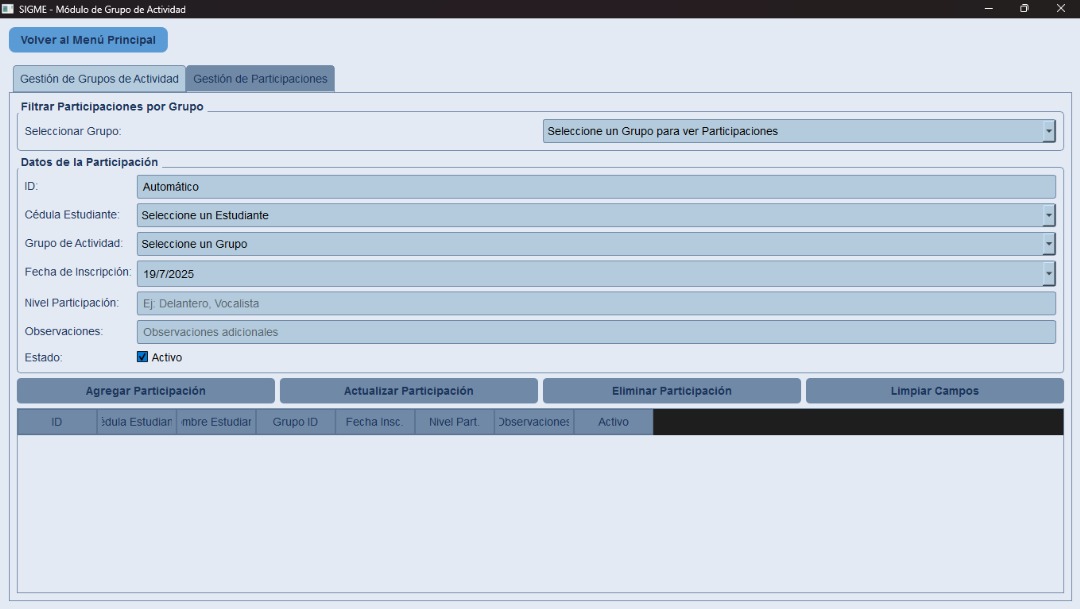Image resolution: width=1080 pixels, height=609 pixels.
Task: Click Actualizar Participación button
Action: click(408, 391)
